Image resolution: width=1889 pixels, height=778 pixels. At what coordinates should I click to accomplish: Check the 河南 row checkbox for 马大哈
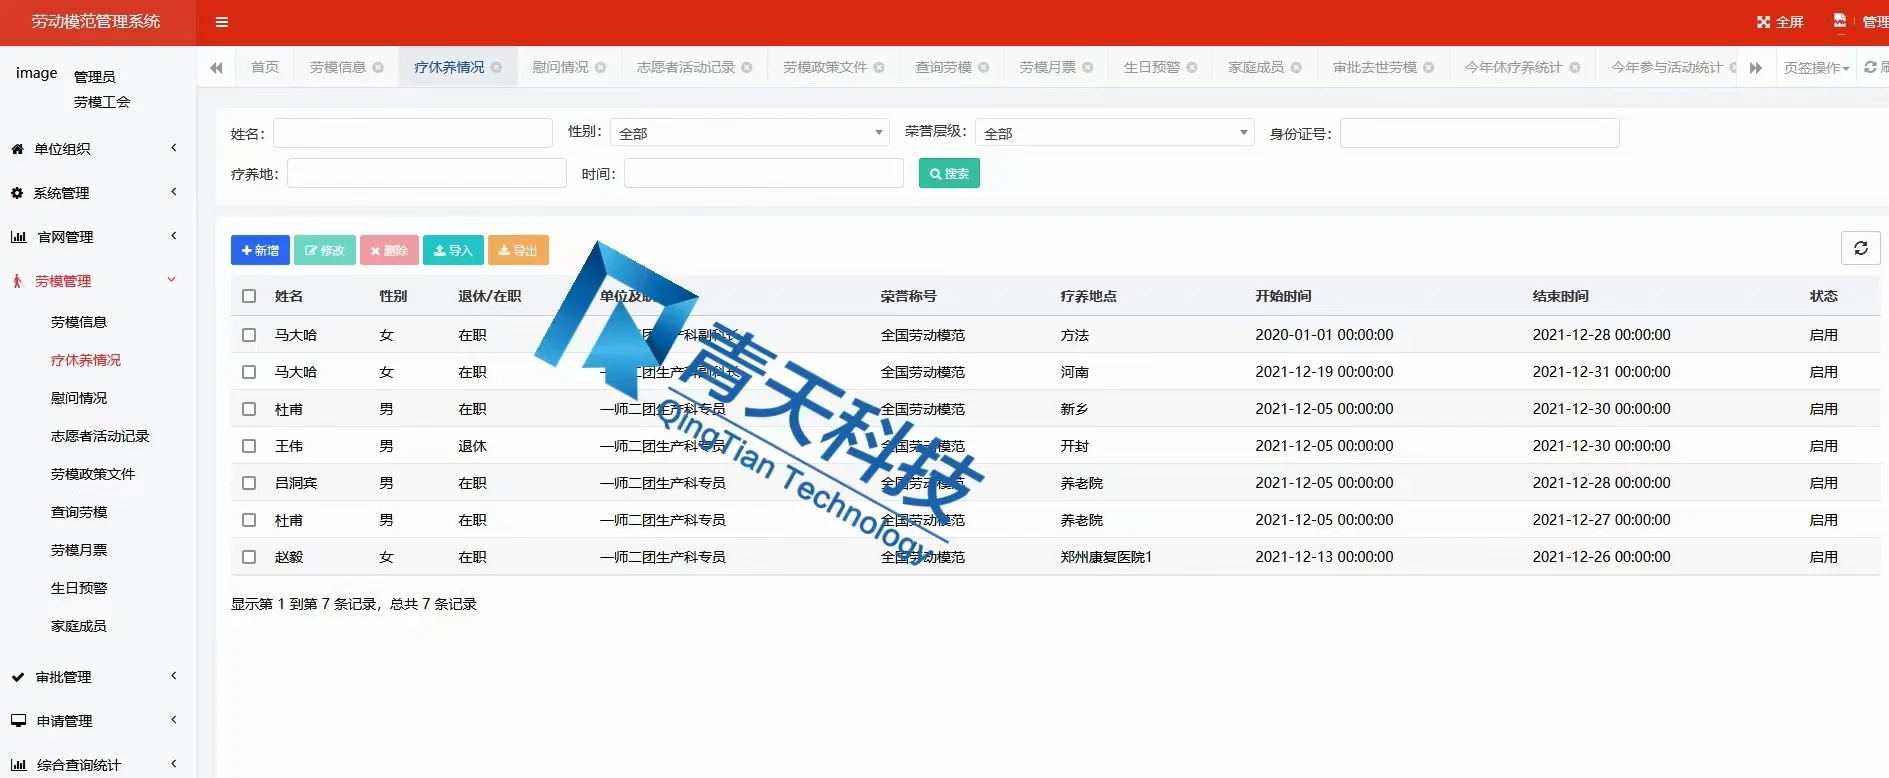[249, 372]
